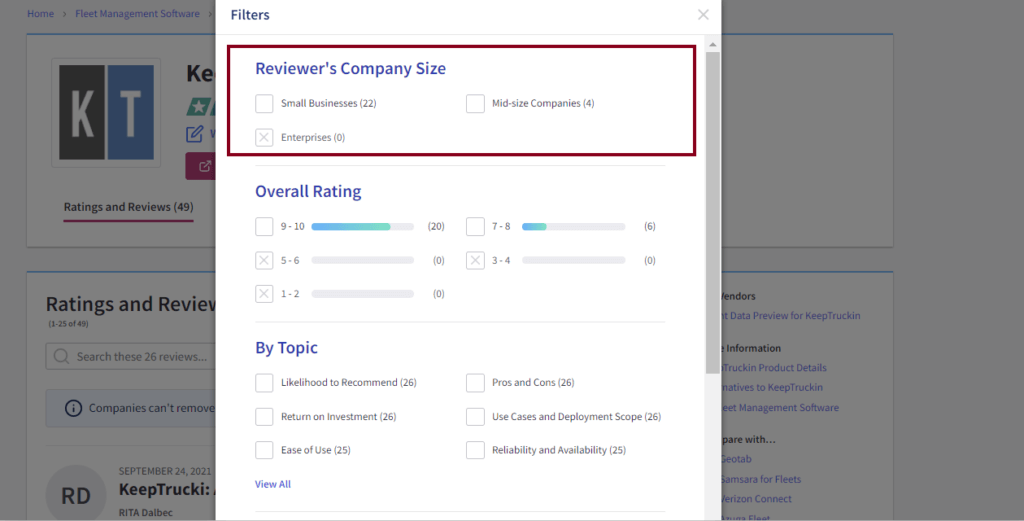The width and height of the screenshot is (1024, 521).
Task: Click the 7 - 8 rating progress bar
Action: pyautogui.click(x=573, y=227)
